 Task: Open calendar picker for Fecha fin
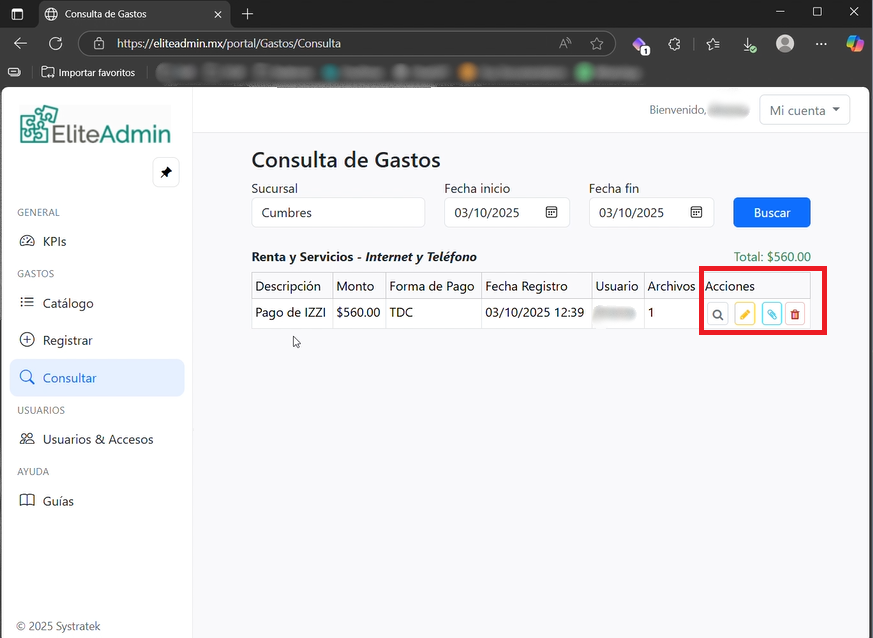pyautogui.click(x=696, y=213)
